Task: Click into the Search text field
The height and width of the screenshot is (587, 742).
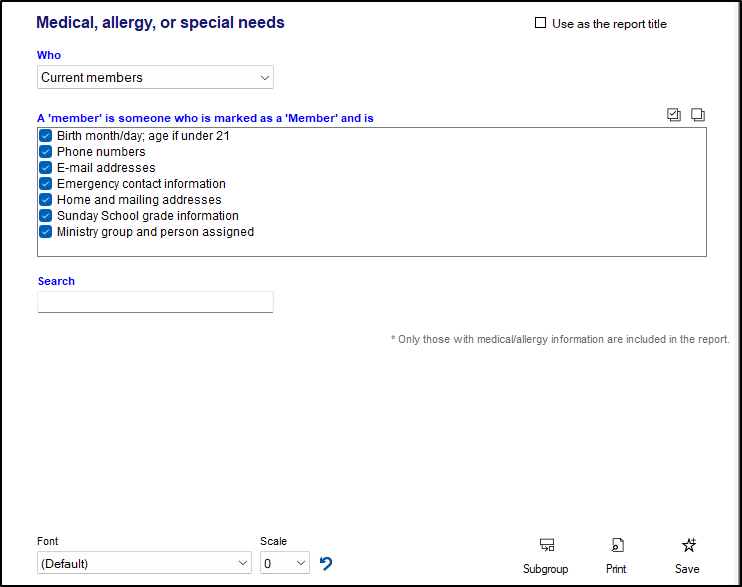Action: point(155,302)
